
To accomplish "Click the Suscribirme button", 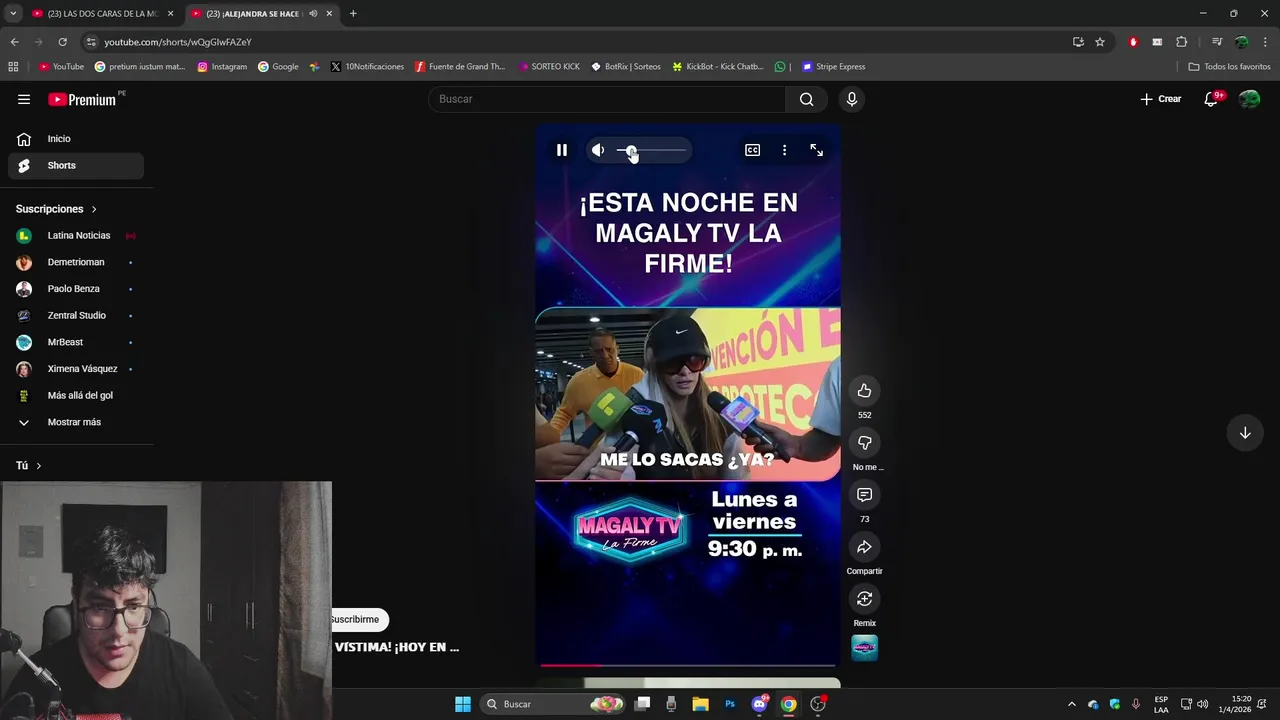I will 356,620.
